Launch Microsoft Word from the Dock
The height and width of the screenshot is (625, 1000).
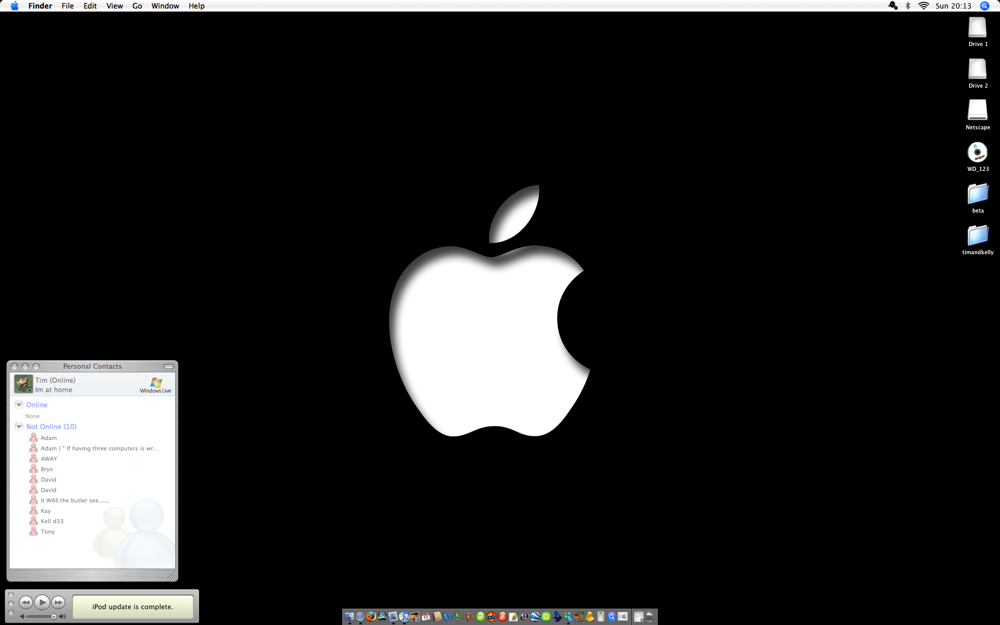click(448, 616)
